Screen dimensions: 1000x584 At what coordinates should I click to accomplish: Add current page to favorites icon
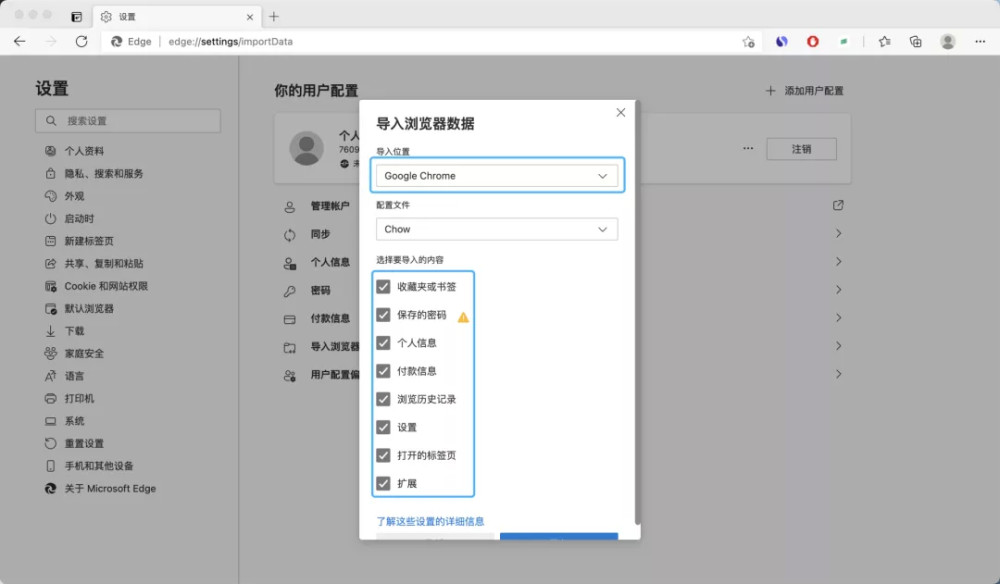(x=748, y=42)
